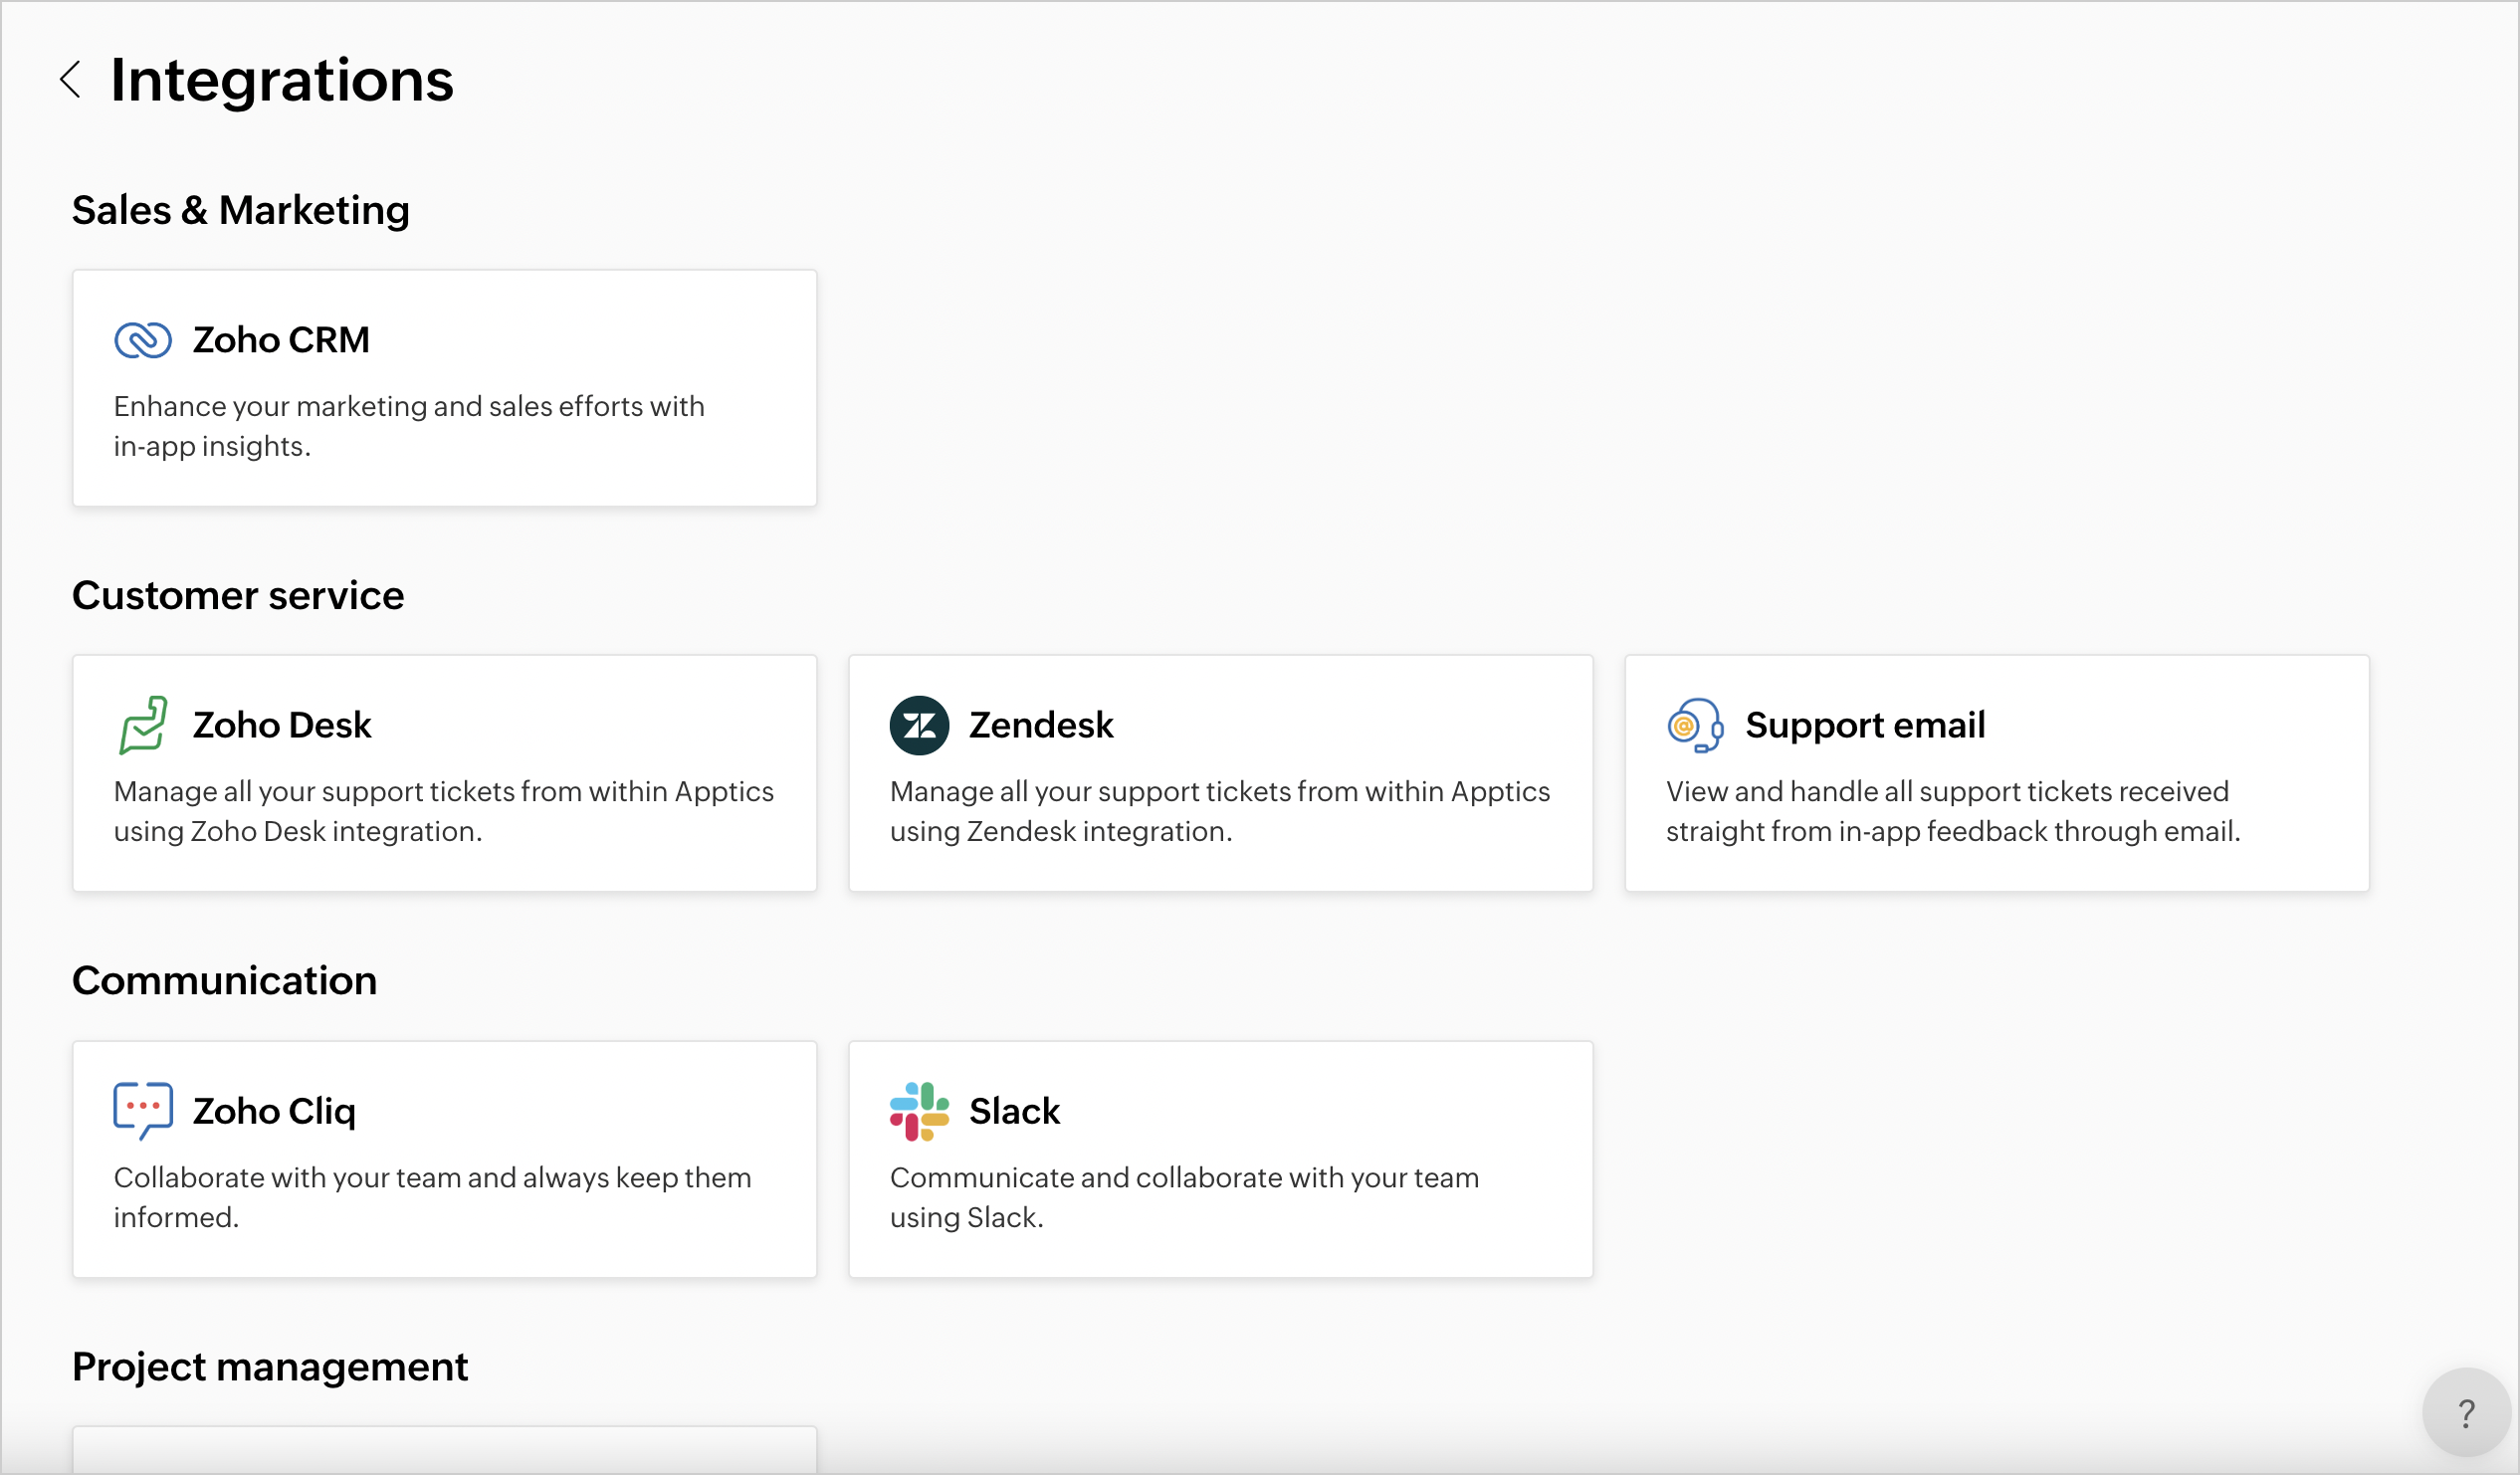Click the Support email card description

[x=1950, y=811]
